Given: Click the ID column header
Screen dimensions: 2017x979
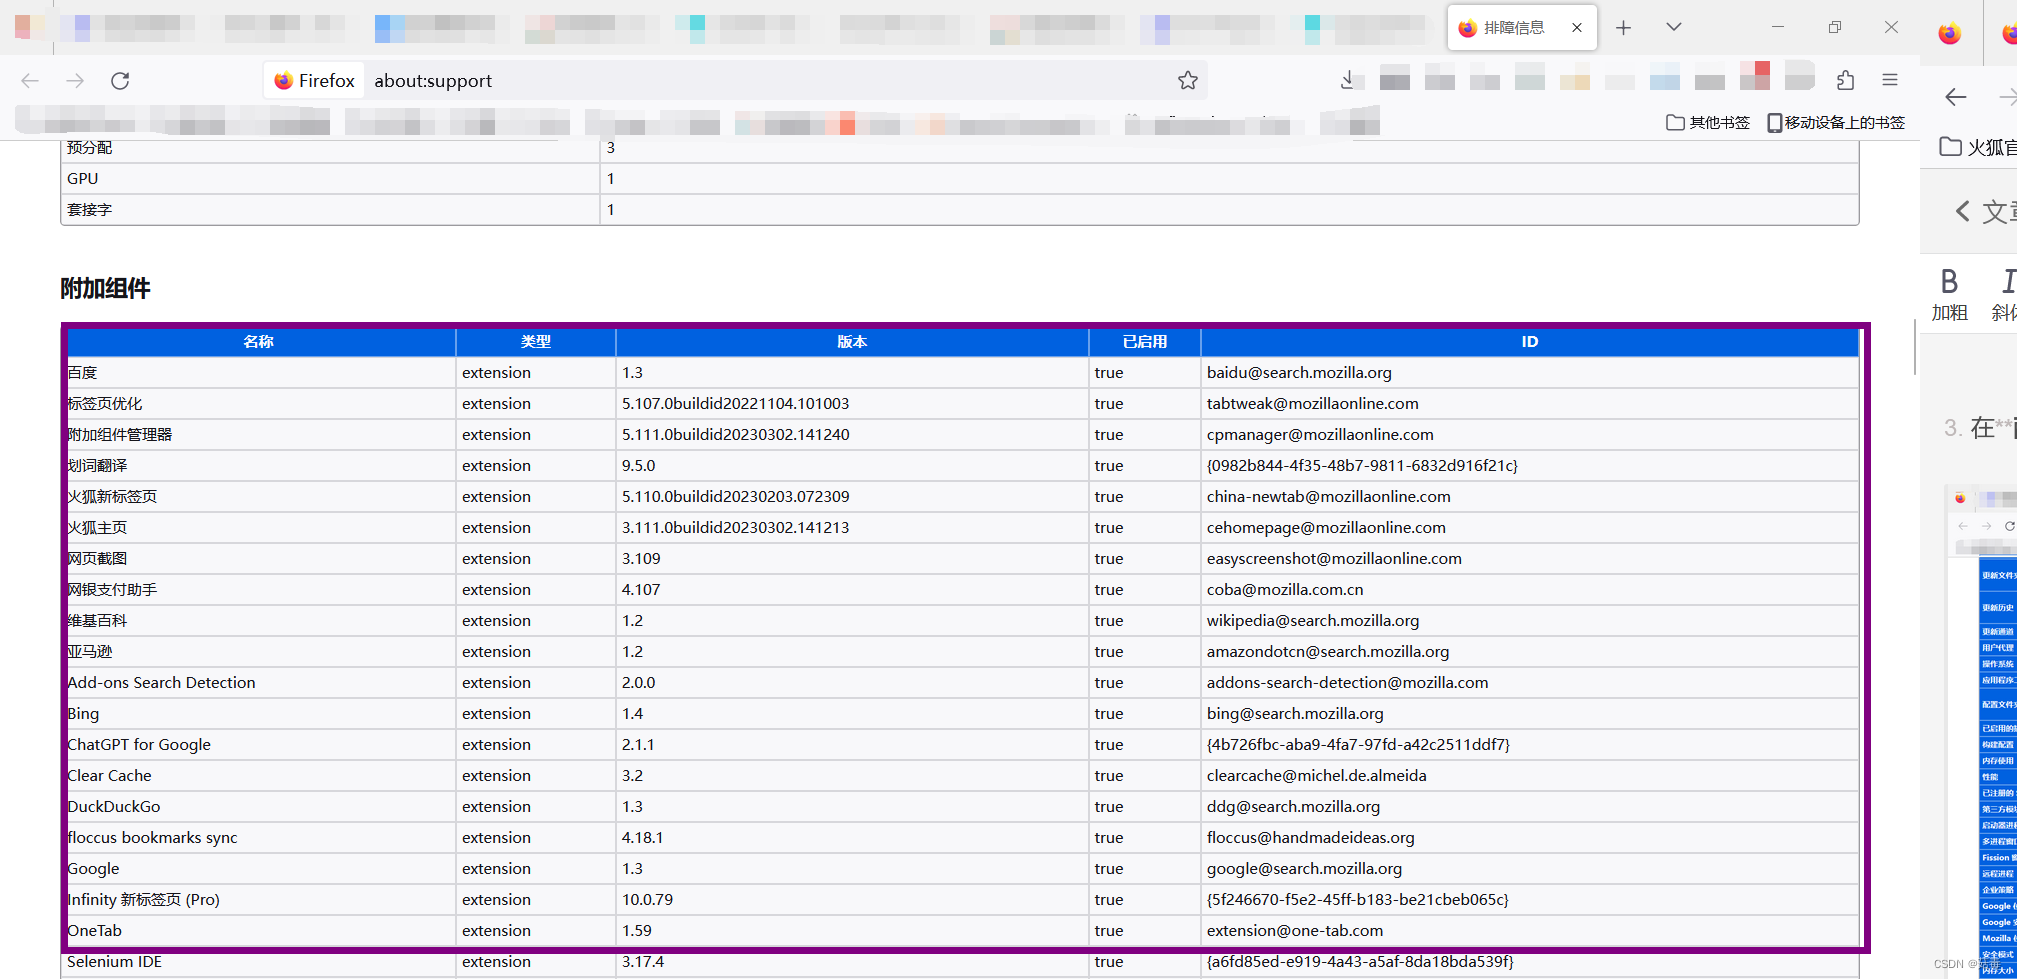Looking at the screenshot, I should coord(1530,342).
